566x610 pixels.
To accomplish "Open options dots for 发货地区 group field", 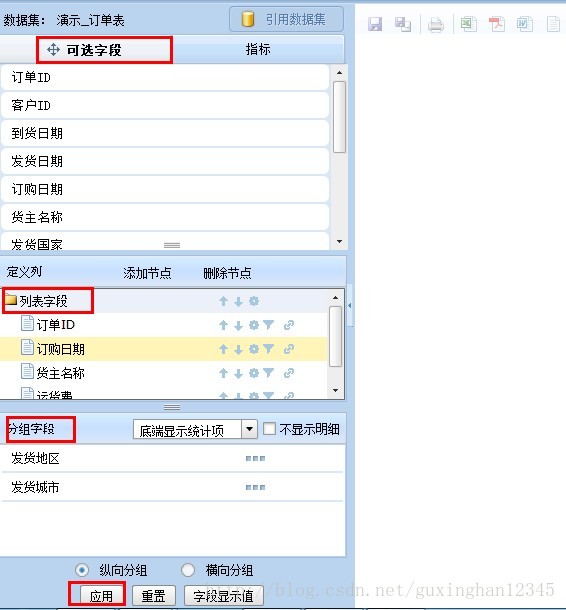I will point(256,459).
